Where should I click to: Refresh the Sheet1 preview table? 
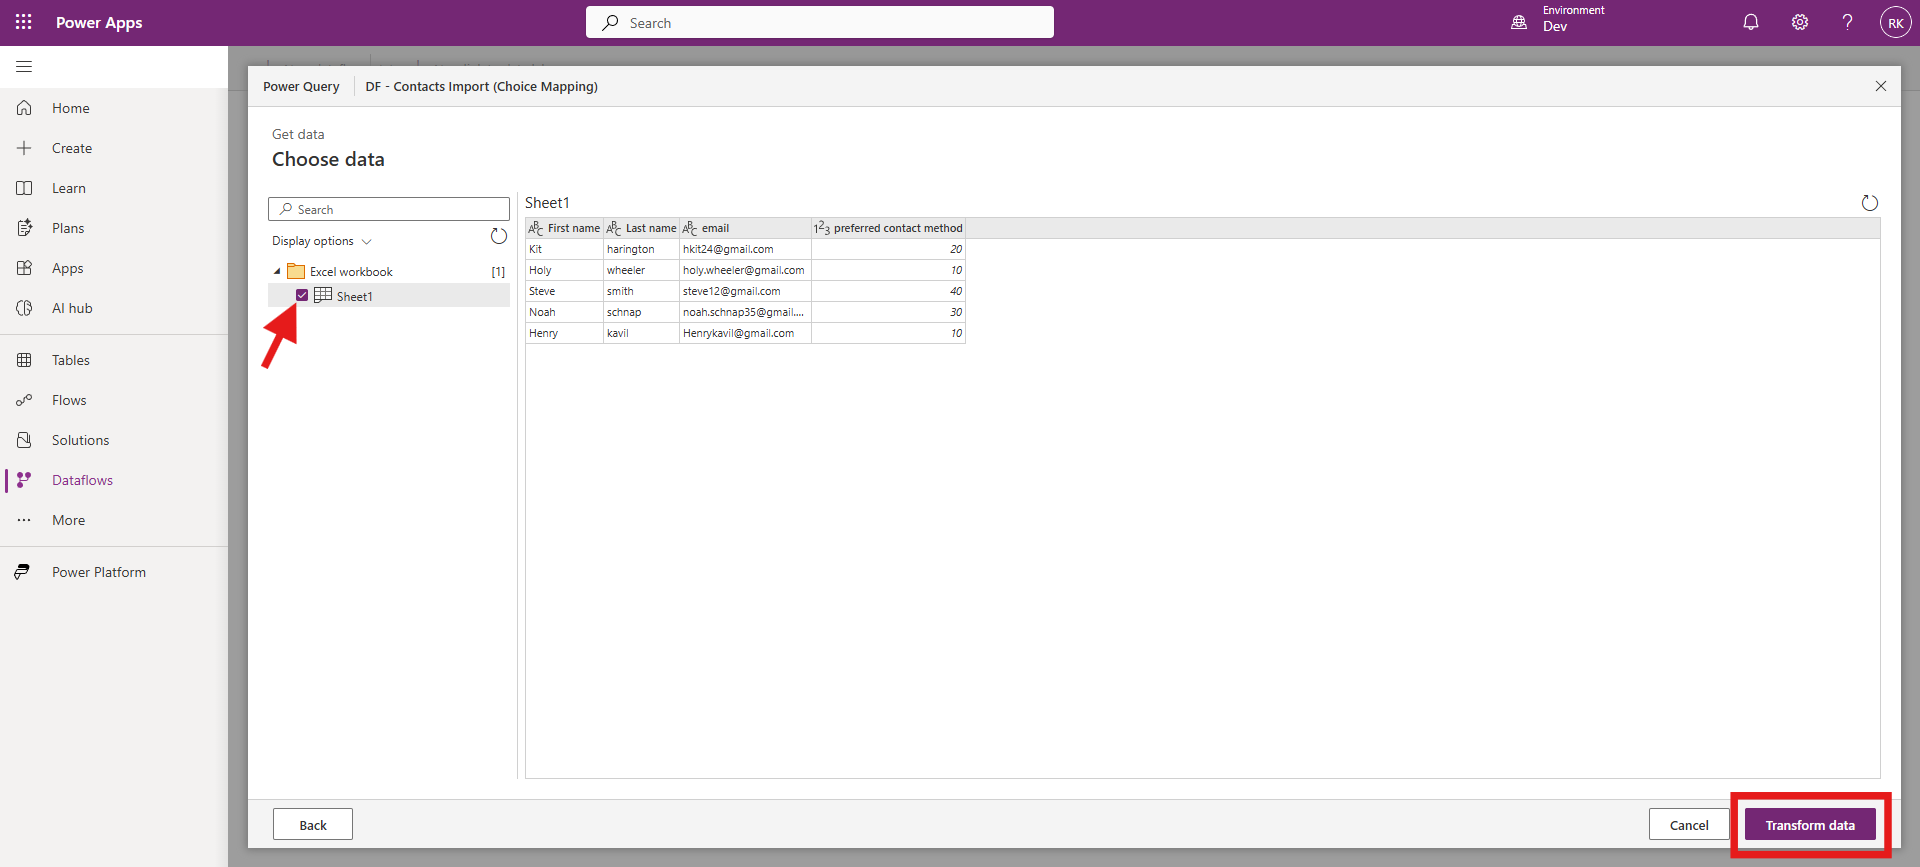click(1869, 203)
